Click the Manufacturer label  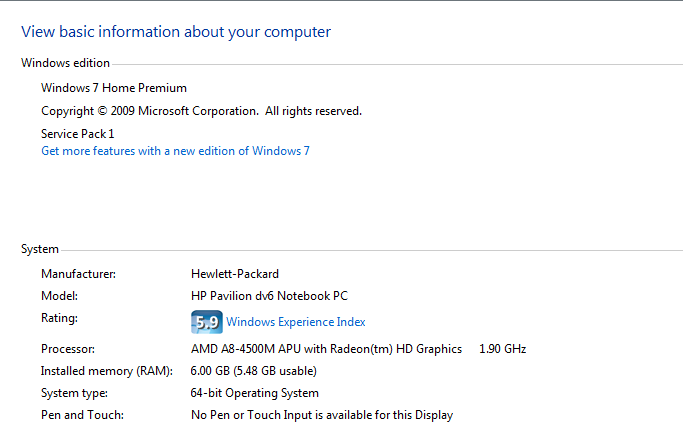pos(78,273)
